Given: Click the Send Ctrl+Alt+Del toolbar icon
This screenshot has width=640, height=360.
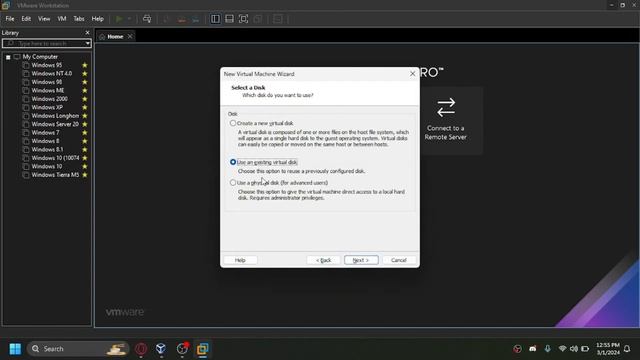Looking at the screenshot, I should pos(147,19).
